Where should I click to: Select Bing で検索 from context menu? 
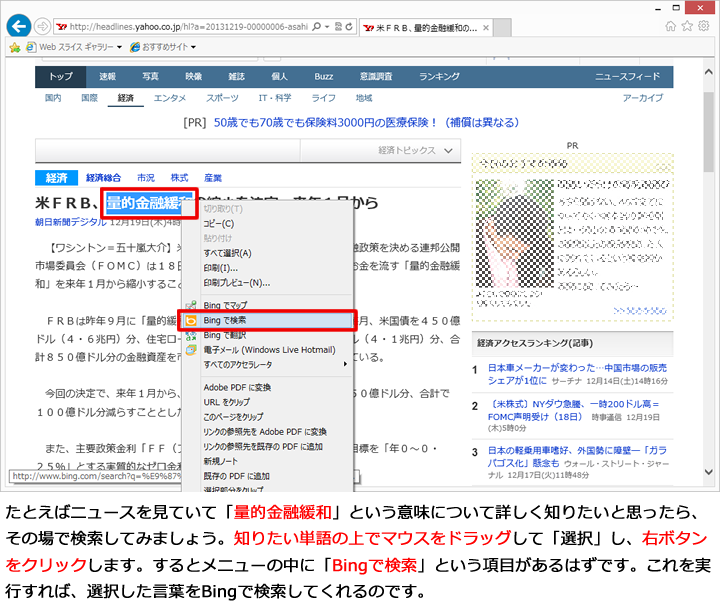268,320
